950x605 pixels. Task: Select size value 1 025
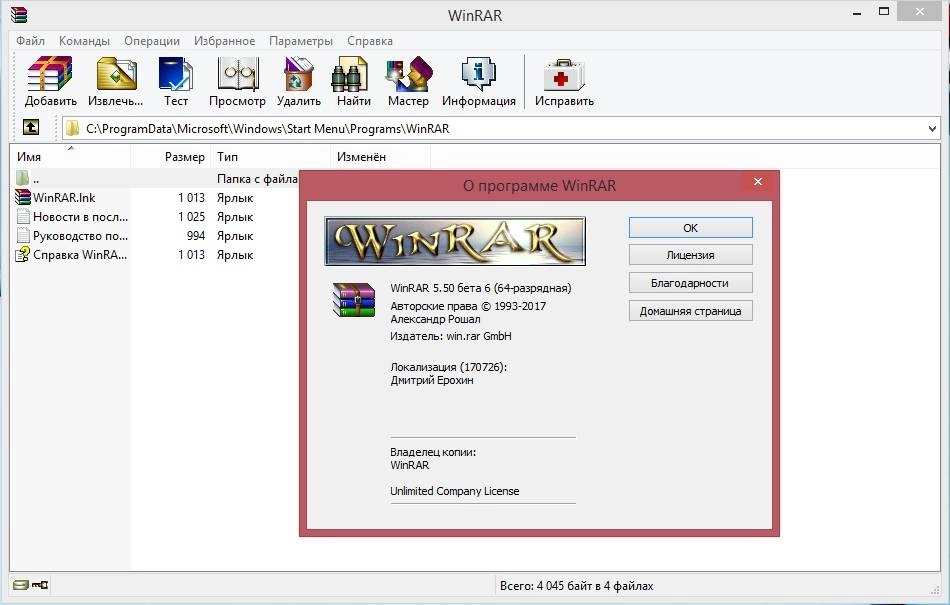coord(191,216)
